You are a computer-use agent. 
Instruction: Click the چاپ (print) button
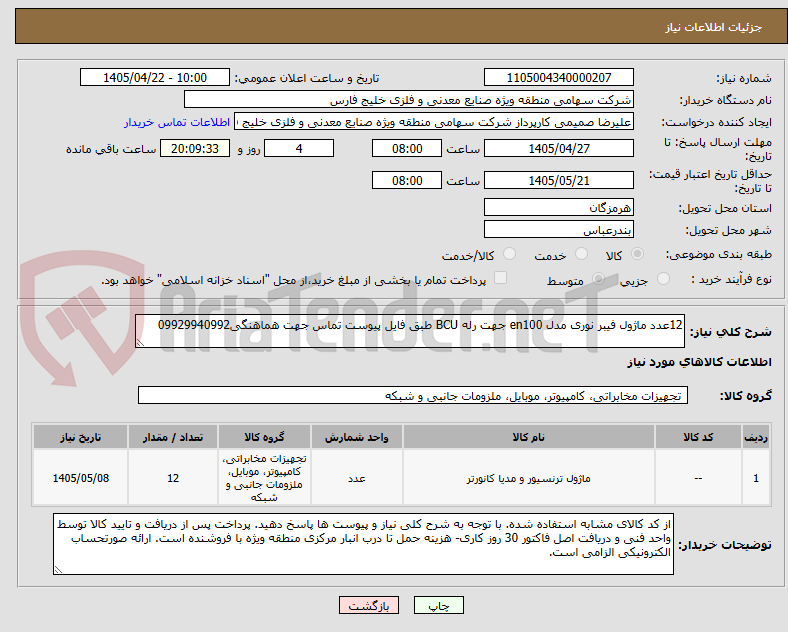tap(438, 605)
